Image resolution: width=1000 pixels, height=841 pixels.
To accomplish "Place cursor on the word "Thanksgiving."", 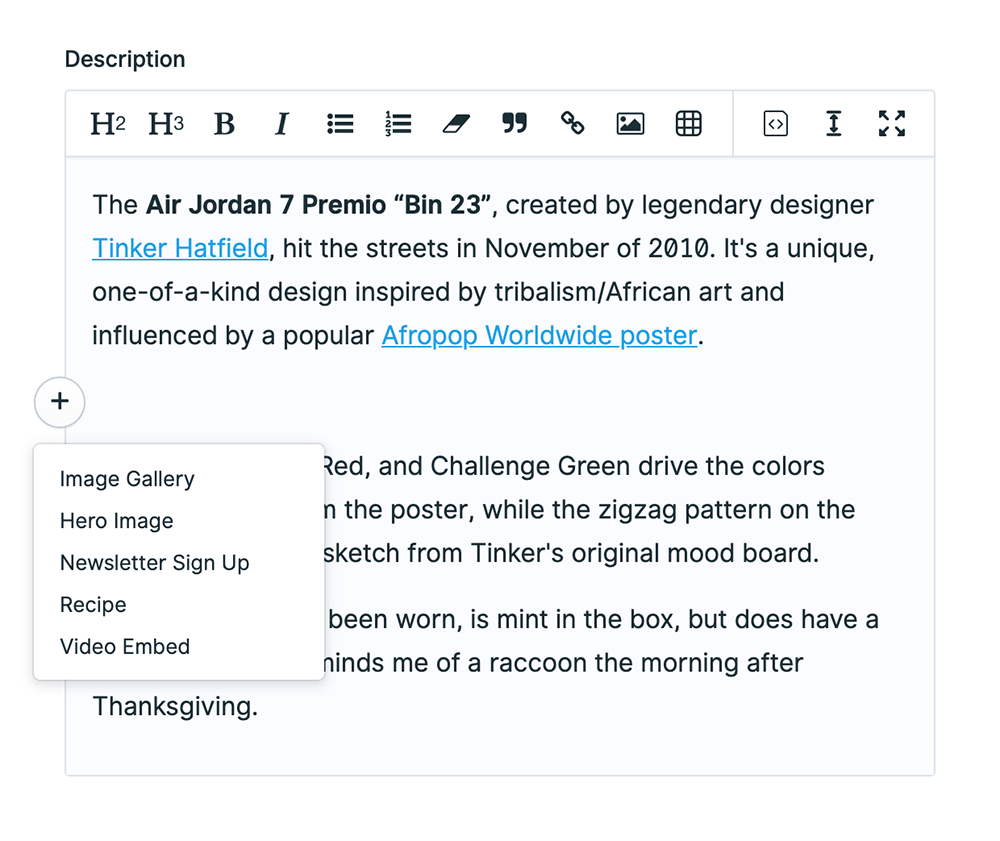I will (175, 707).
